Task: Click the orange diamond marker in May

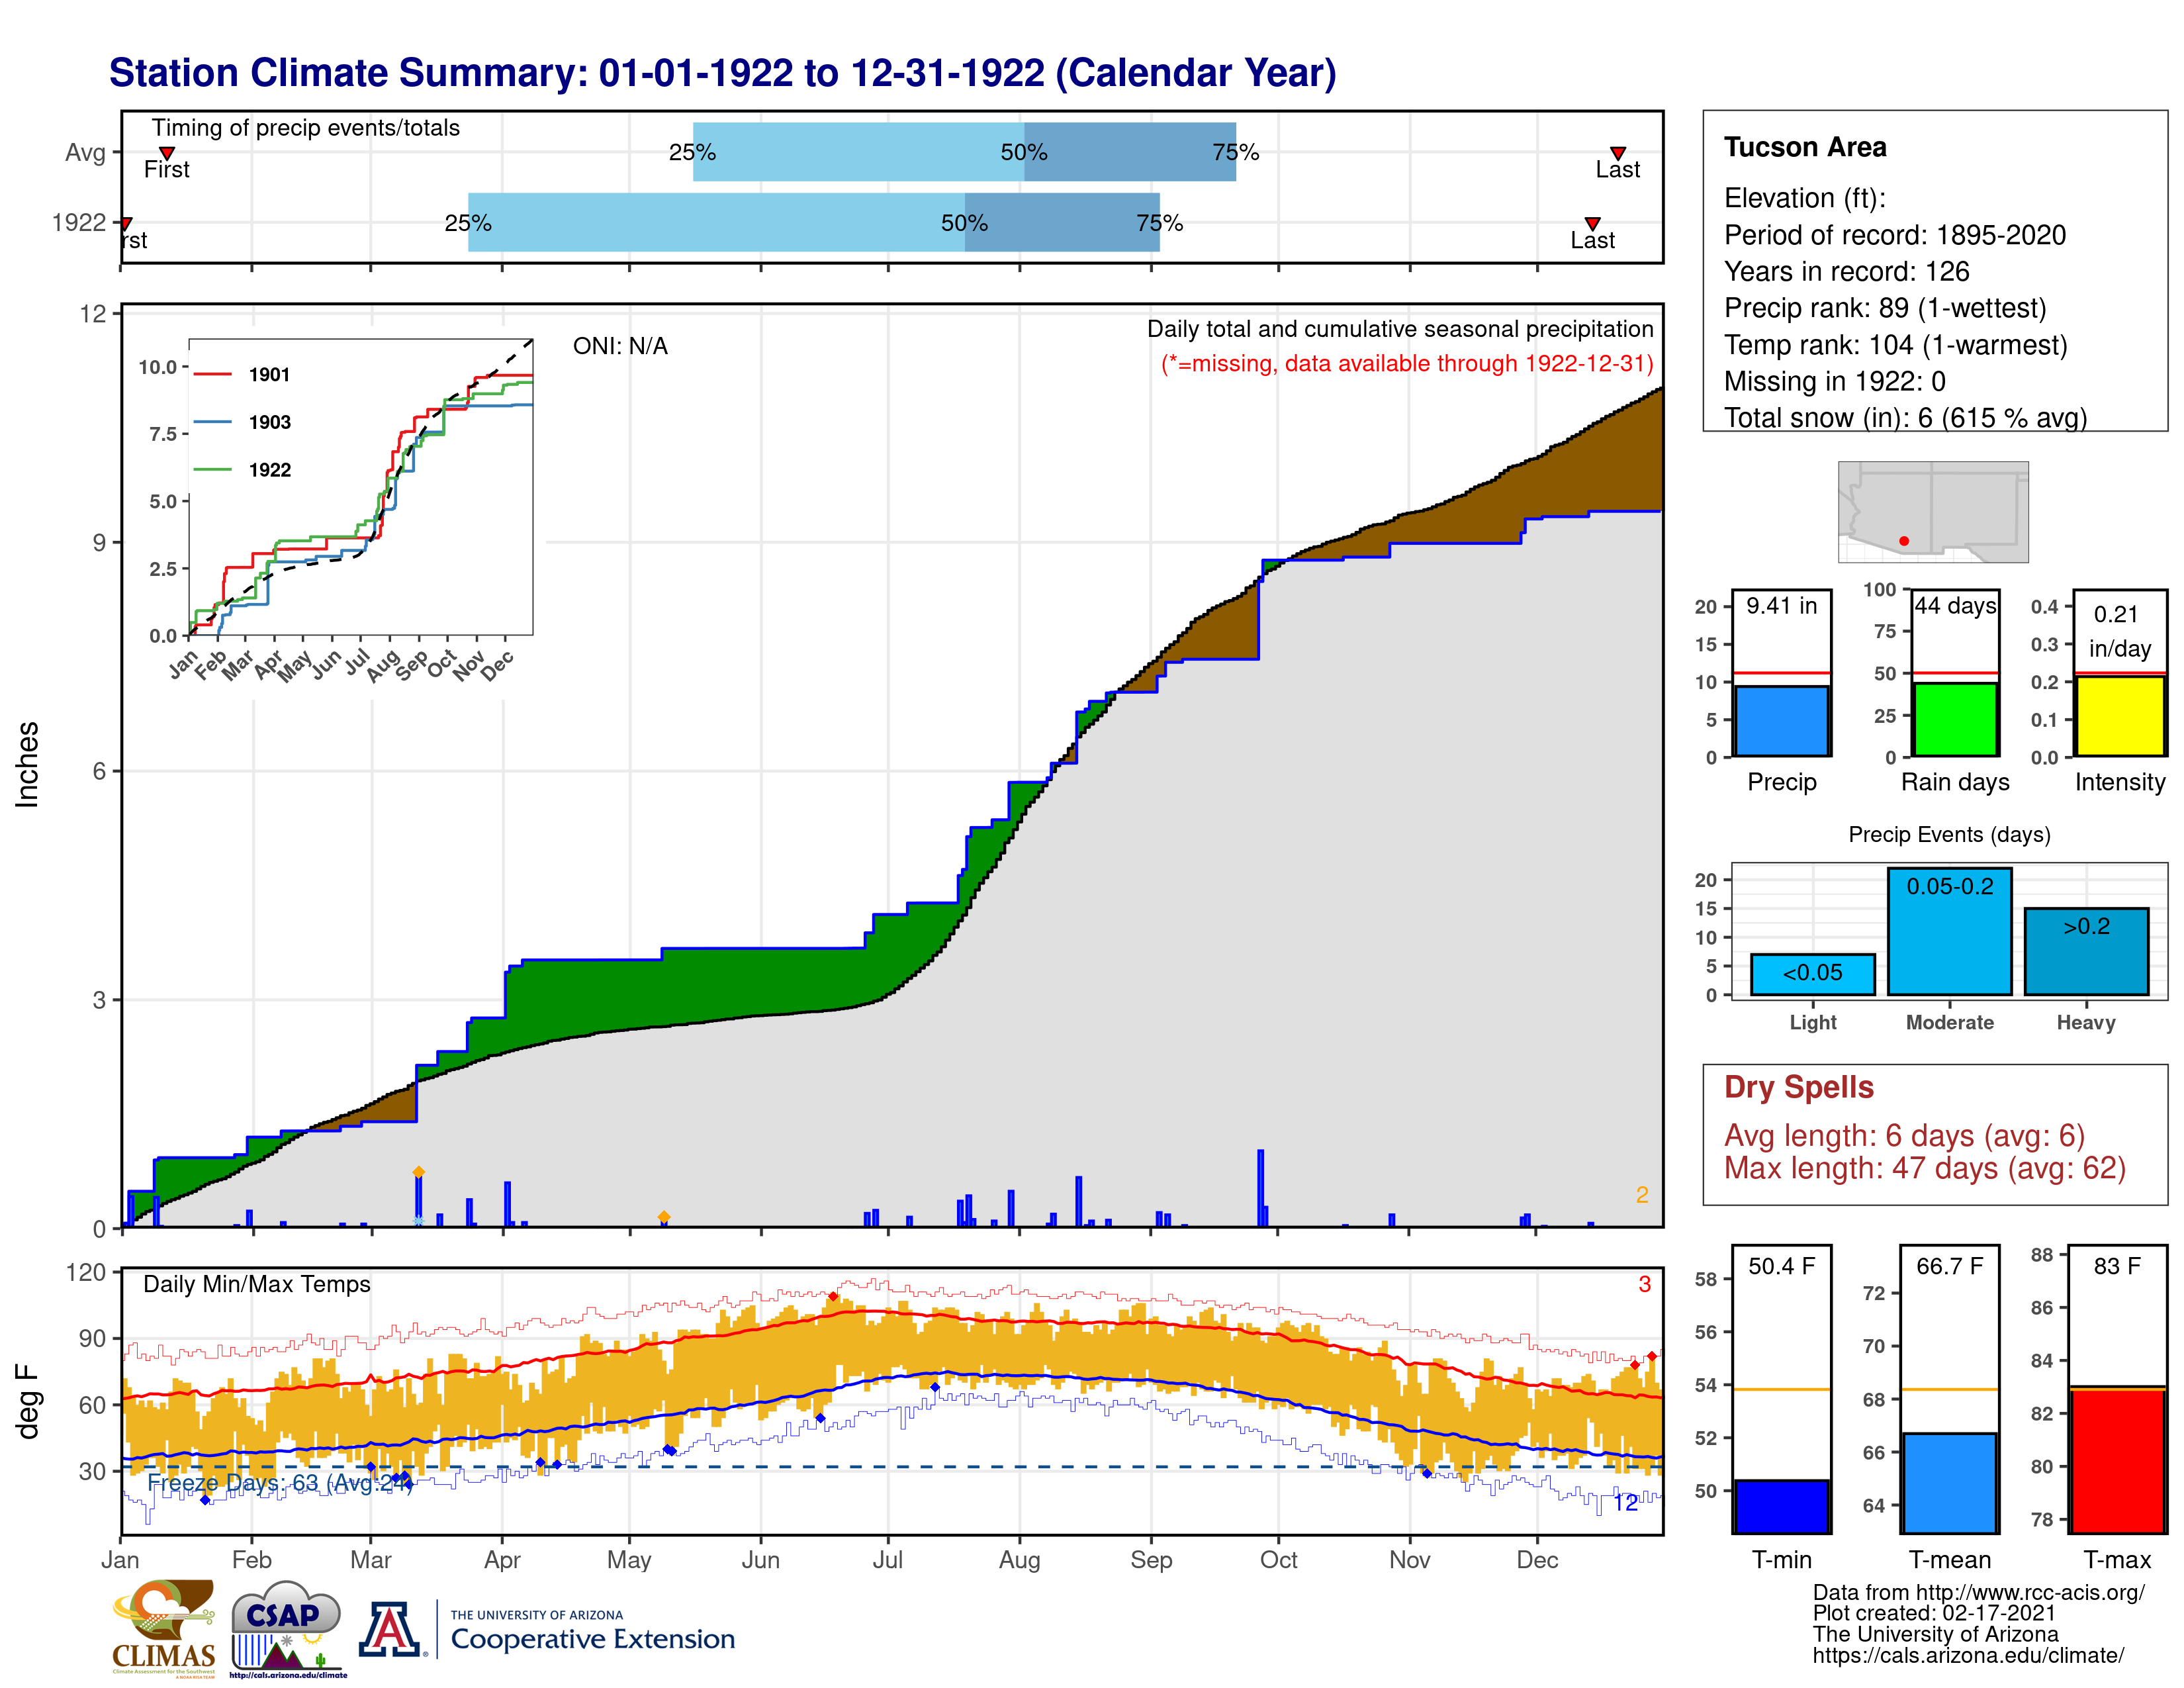Action: click(x=664, y=1217)
